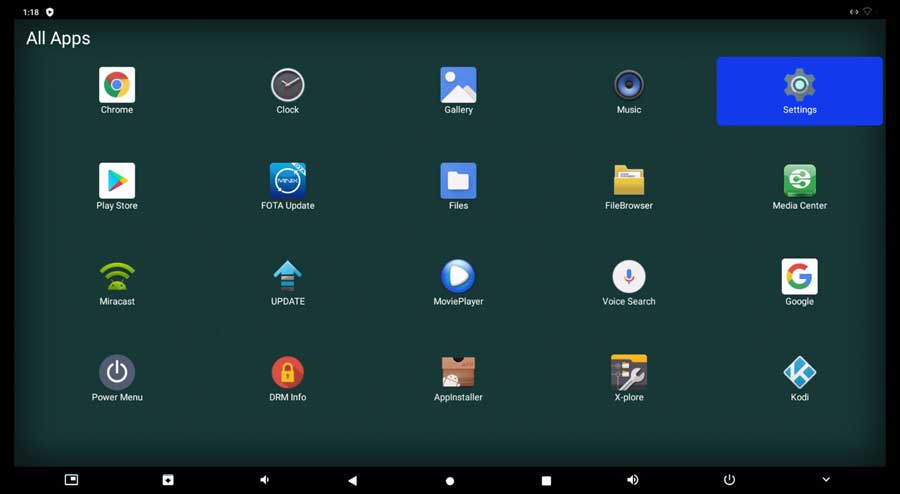Open recent apps with square button
Image resolution: width=900 pixels, height=494 pixels.
(546, 480)
